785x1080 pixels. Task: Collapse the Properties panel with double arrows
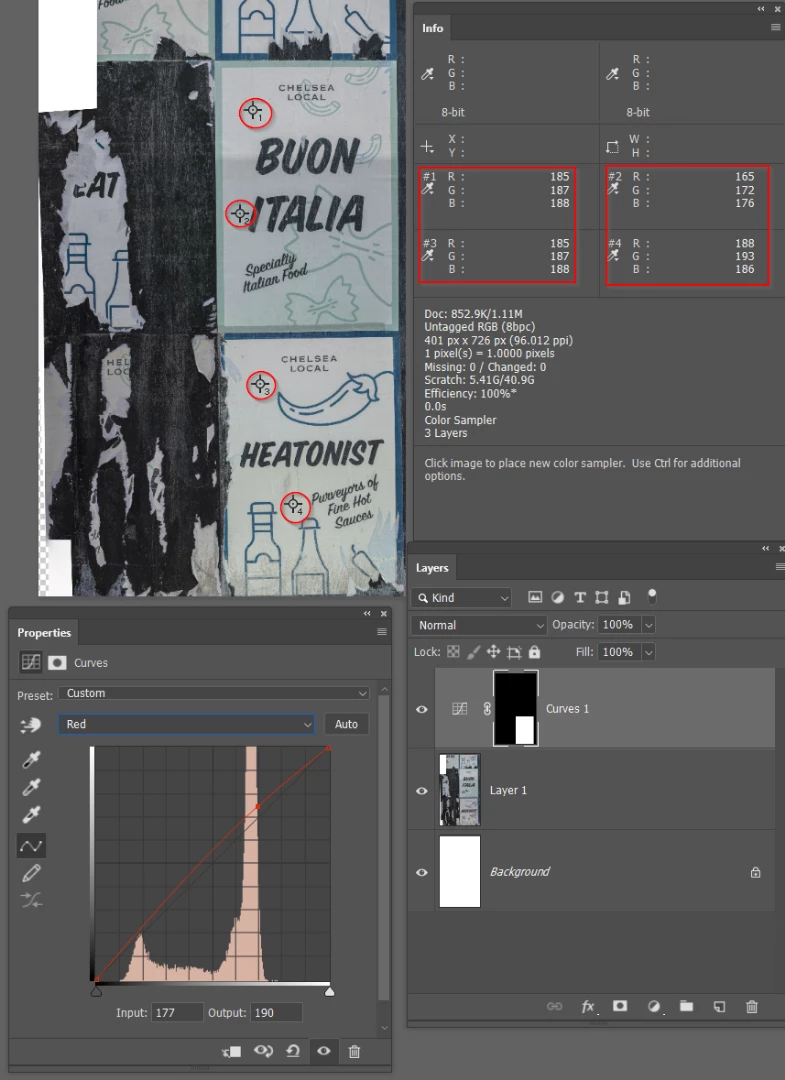click(x=367, y=613)
